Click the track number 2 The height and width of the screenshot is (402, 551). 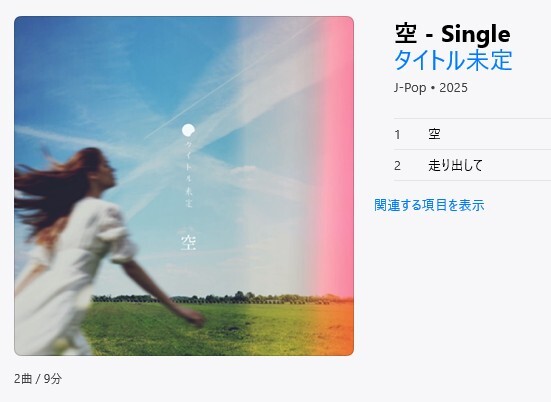coord(397,166)
